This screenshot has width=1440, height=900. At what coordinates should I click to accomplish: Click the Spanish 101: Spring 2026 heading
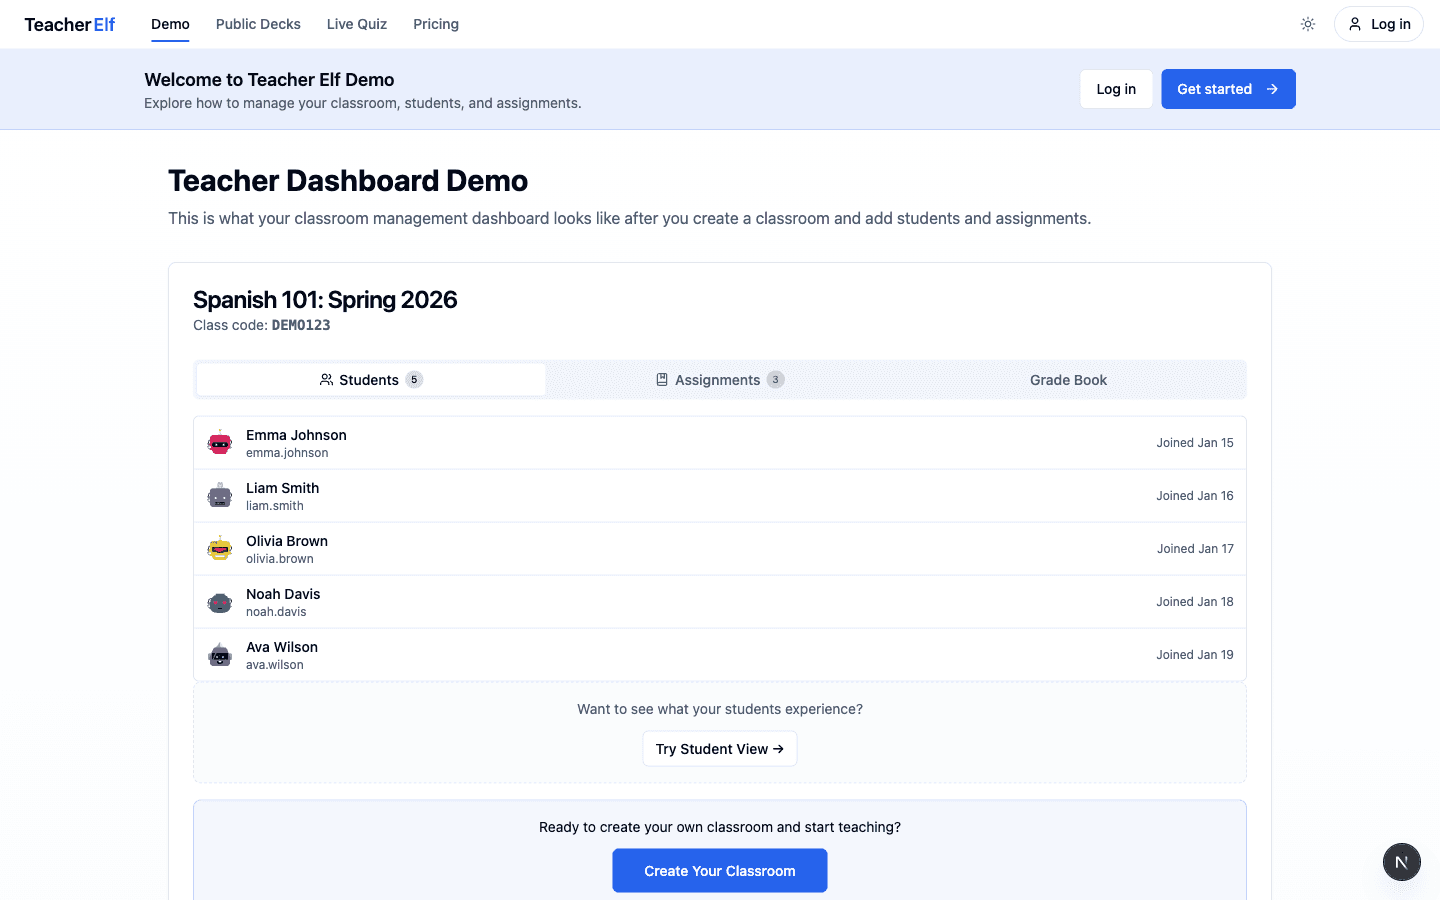[325, 300]
